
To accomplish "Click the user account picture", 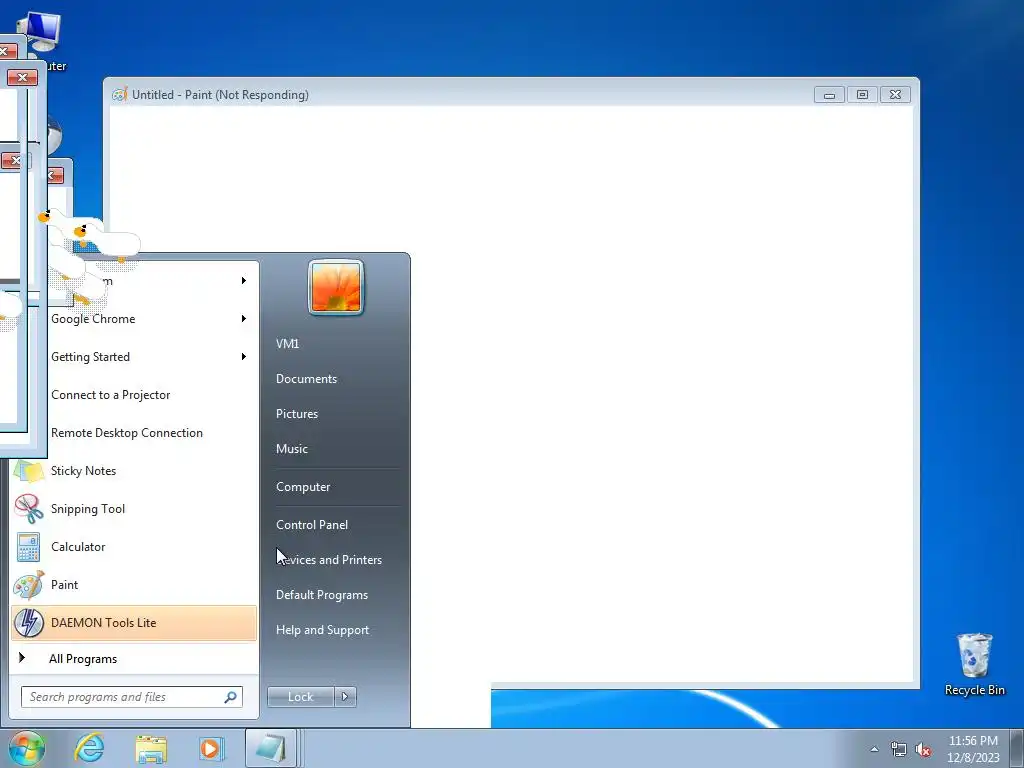I will (336, 287).
